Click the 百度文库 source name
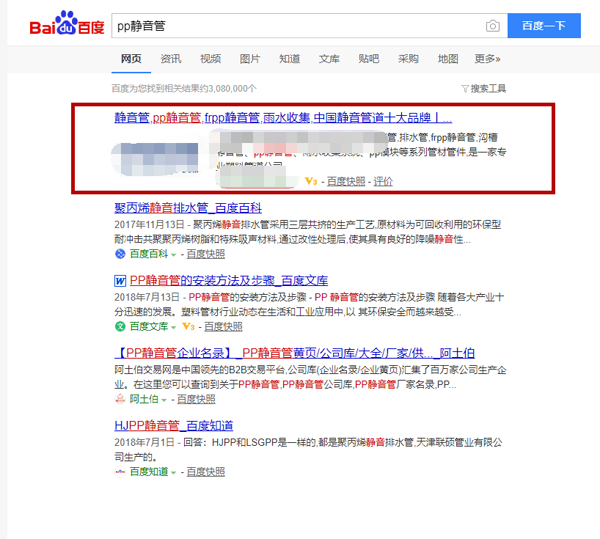Image resolution: width=600 pixels, height=539 pixels. (149, 327)
